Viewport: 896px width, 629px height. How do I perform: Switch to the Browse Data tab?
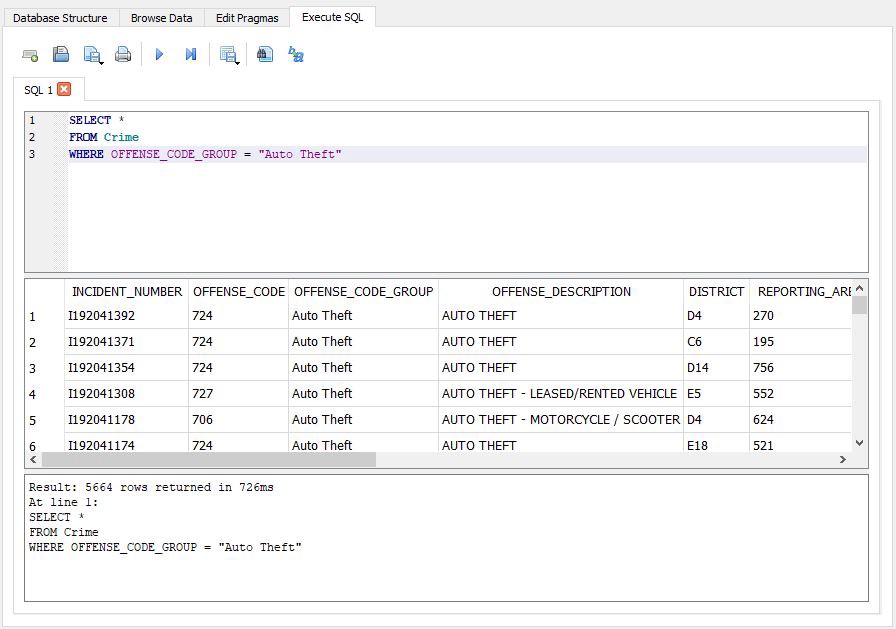(x=162, y=18)
